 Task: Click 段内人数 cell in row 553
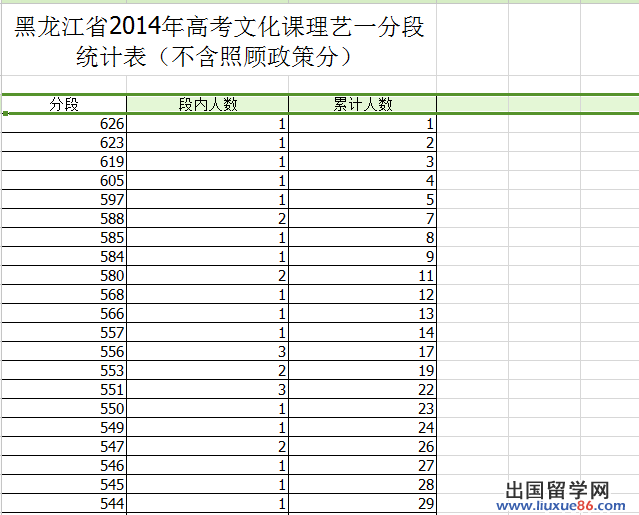pos(207,371)
